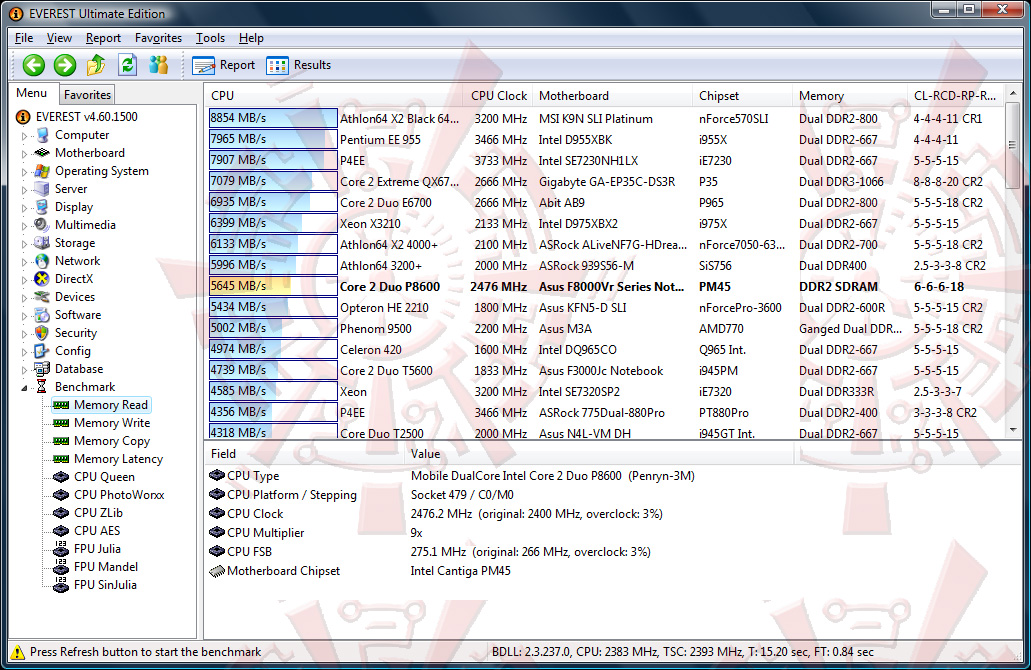1031x670 pixels.
Task: Select FPU Mandel benchmark
Action: click(106, 567)
